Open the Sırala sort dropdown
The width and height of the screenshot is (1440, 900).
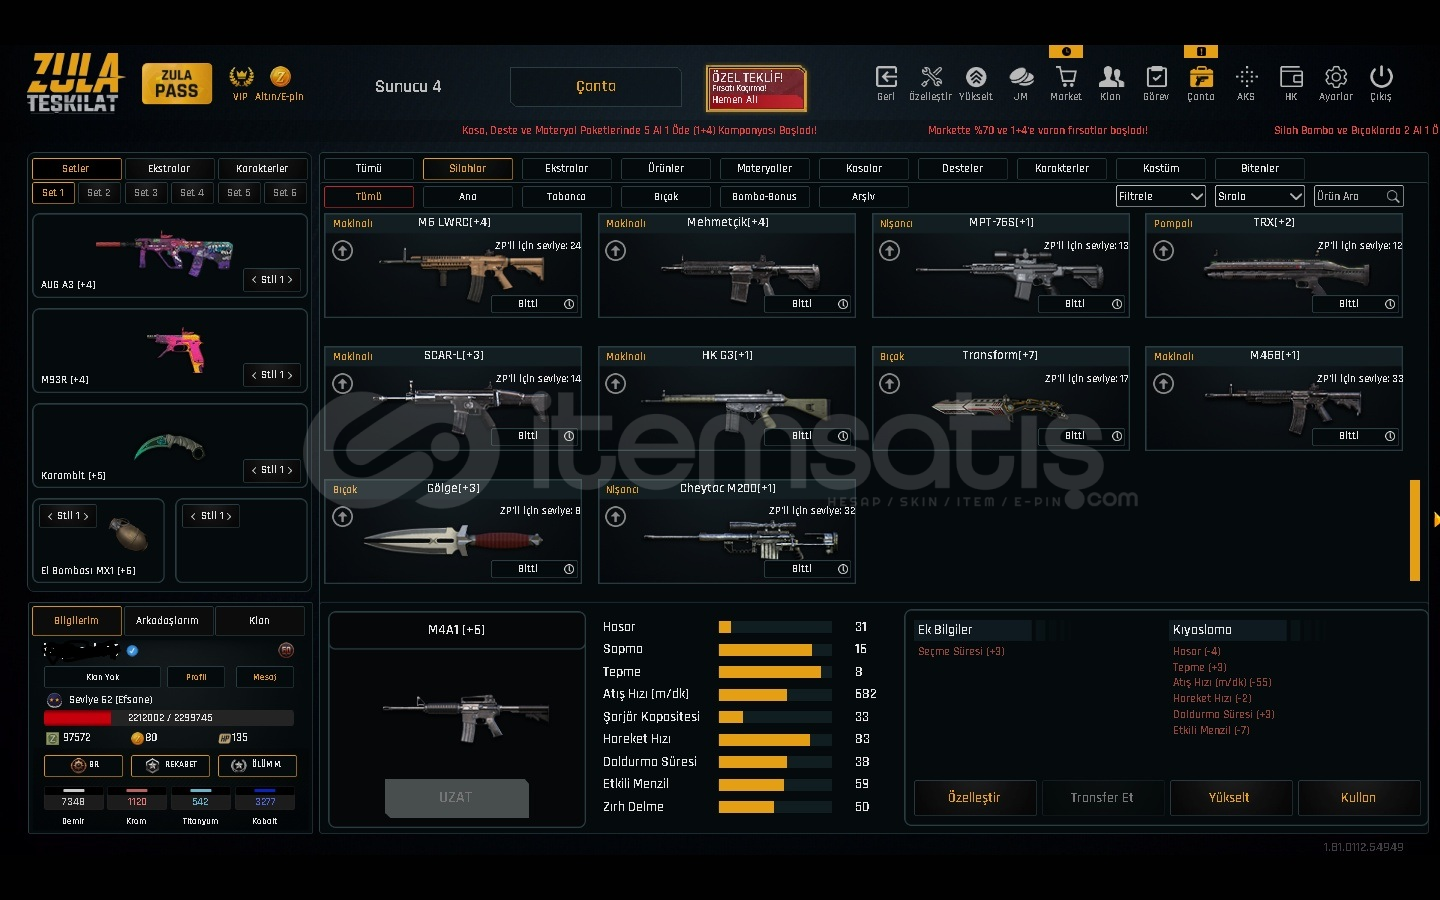pos(1260,197)
